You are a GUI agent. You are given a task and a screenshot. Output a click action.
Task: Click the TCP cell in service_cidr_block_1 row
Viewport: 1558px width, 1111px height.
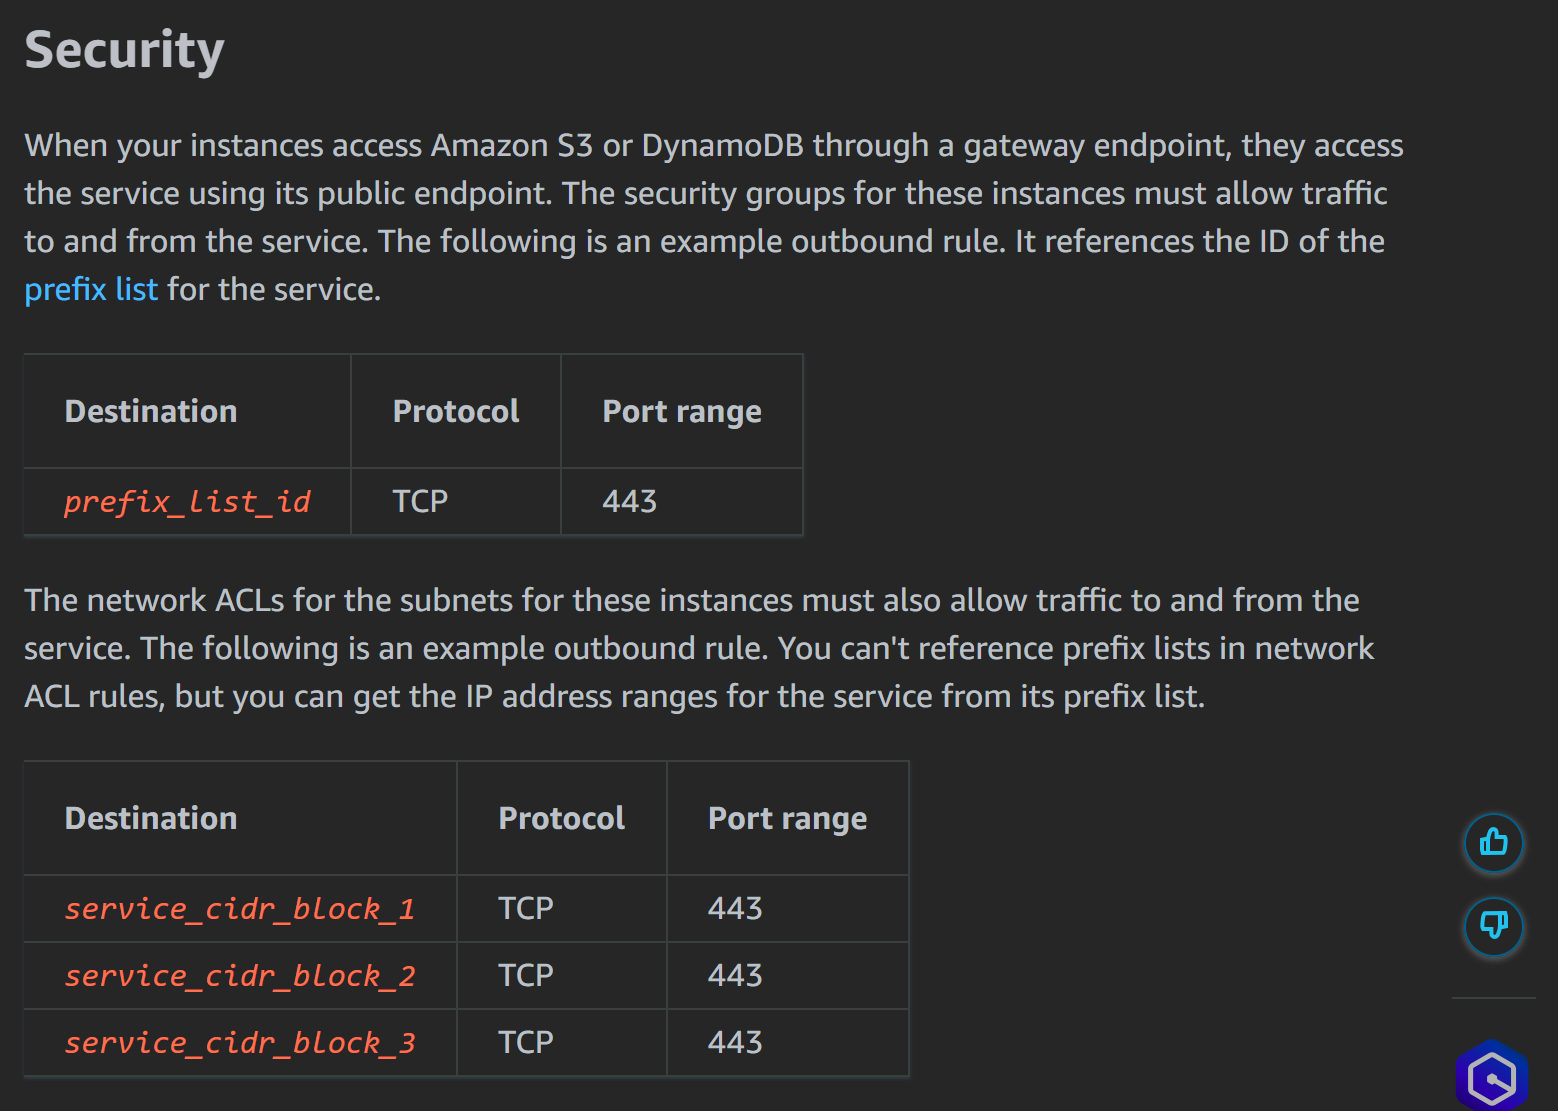click(x=526, y=908)
